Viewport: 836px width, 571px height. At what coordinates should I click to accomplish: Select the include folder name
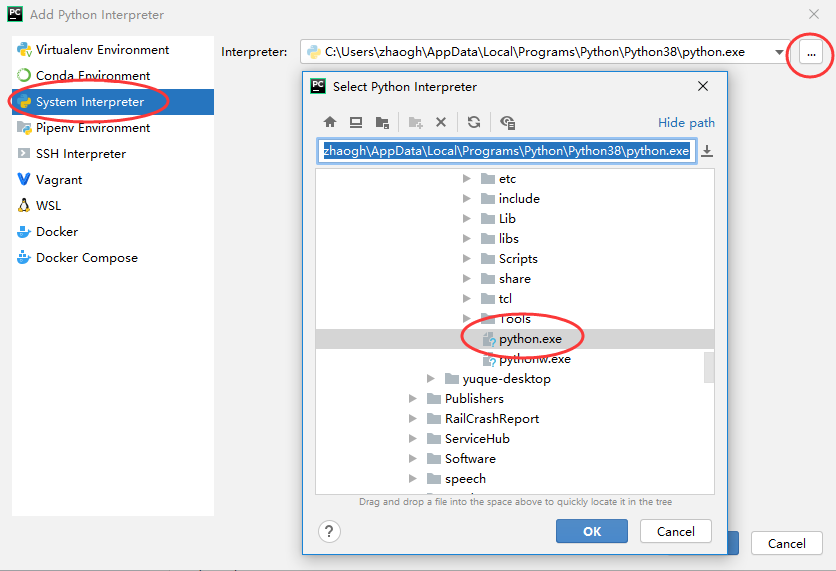click(x=519, y=199)
